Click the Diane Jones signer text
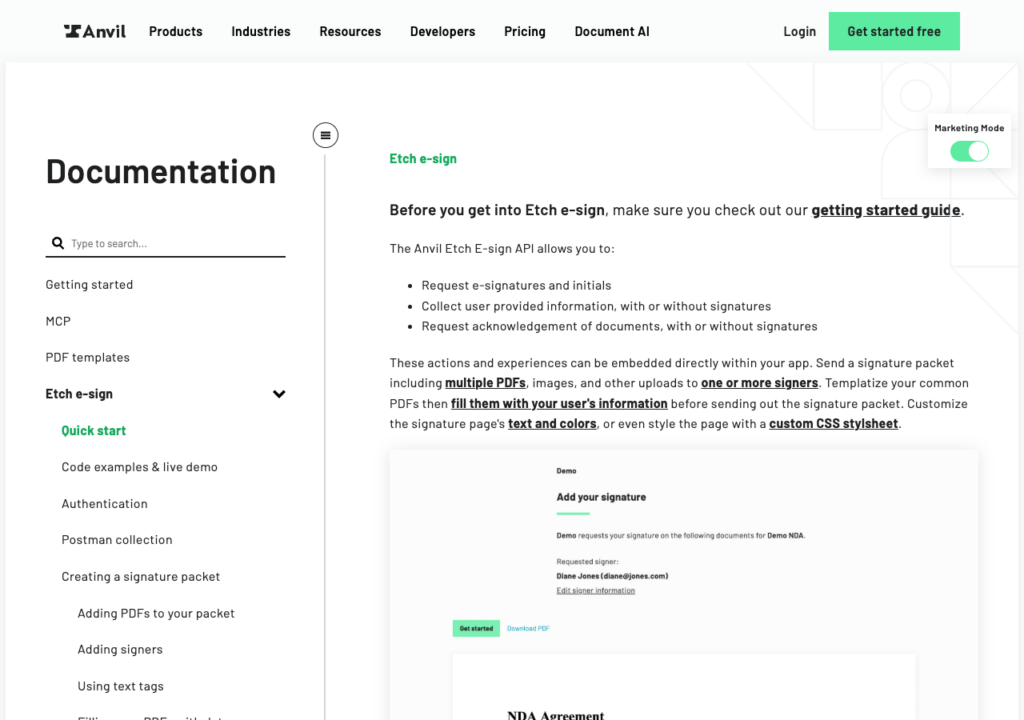The image size is (1024, 720). click(x=612, y=576)
